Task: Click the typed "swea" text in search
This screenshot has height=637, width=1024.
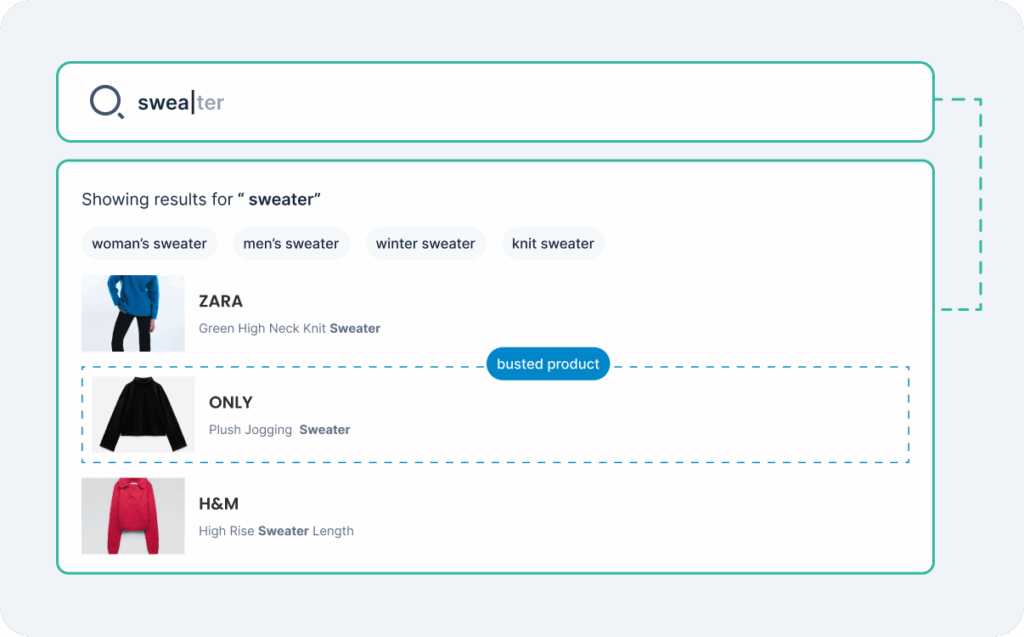Action: 162,102
